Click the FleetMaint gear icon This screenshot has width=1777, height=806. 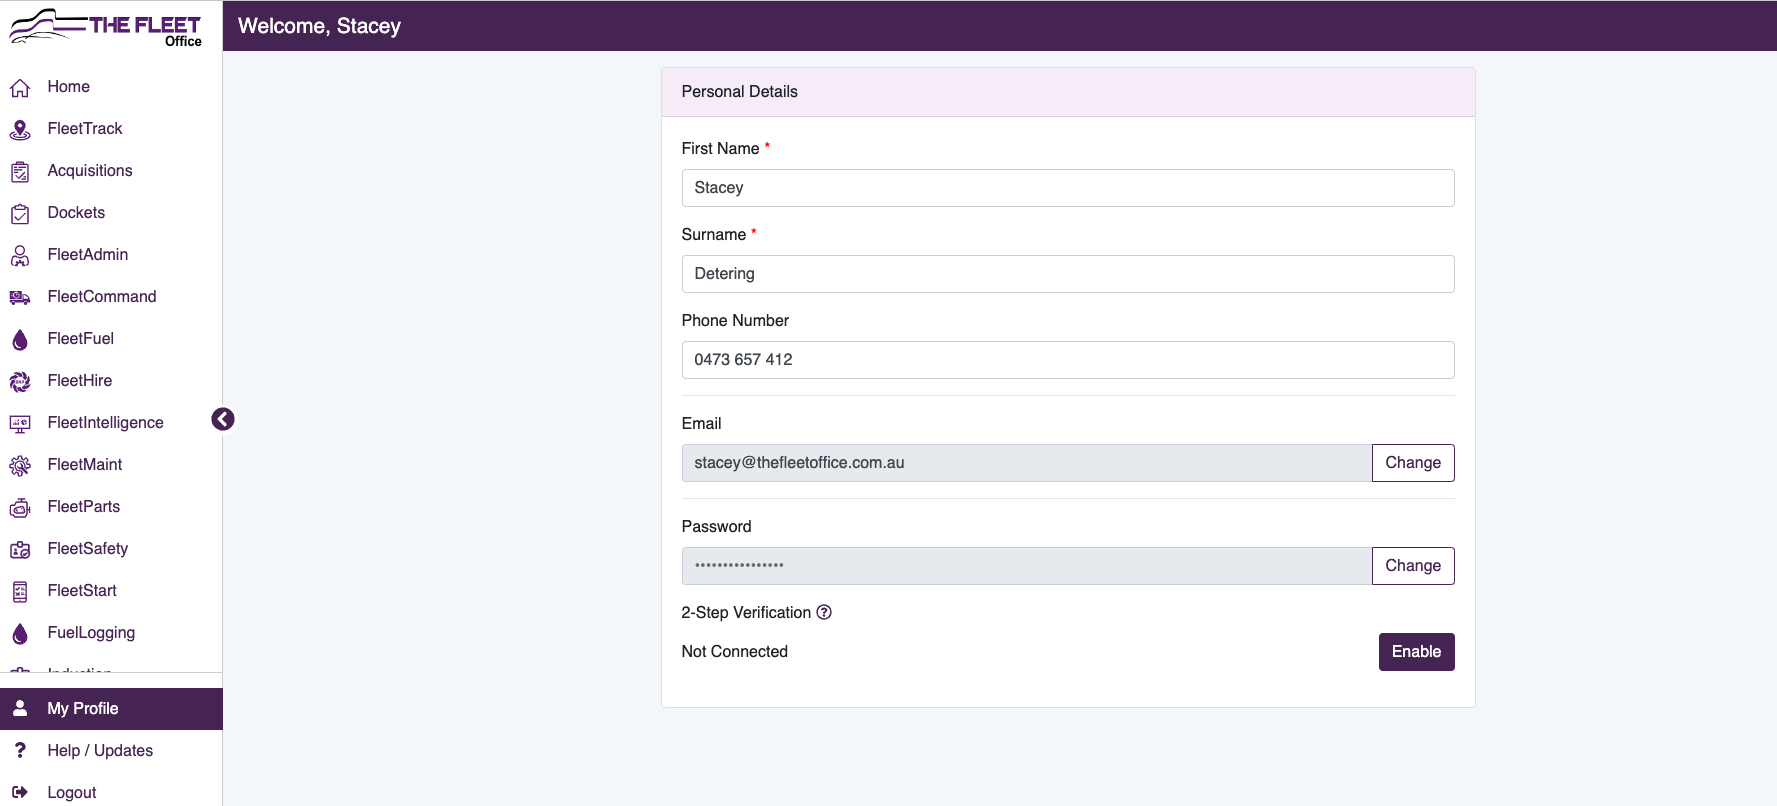[x=20, y=466]
